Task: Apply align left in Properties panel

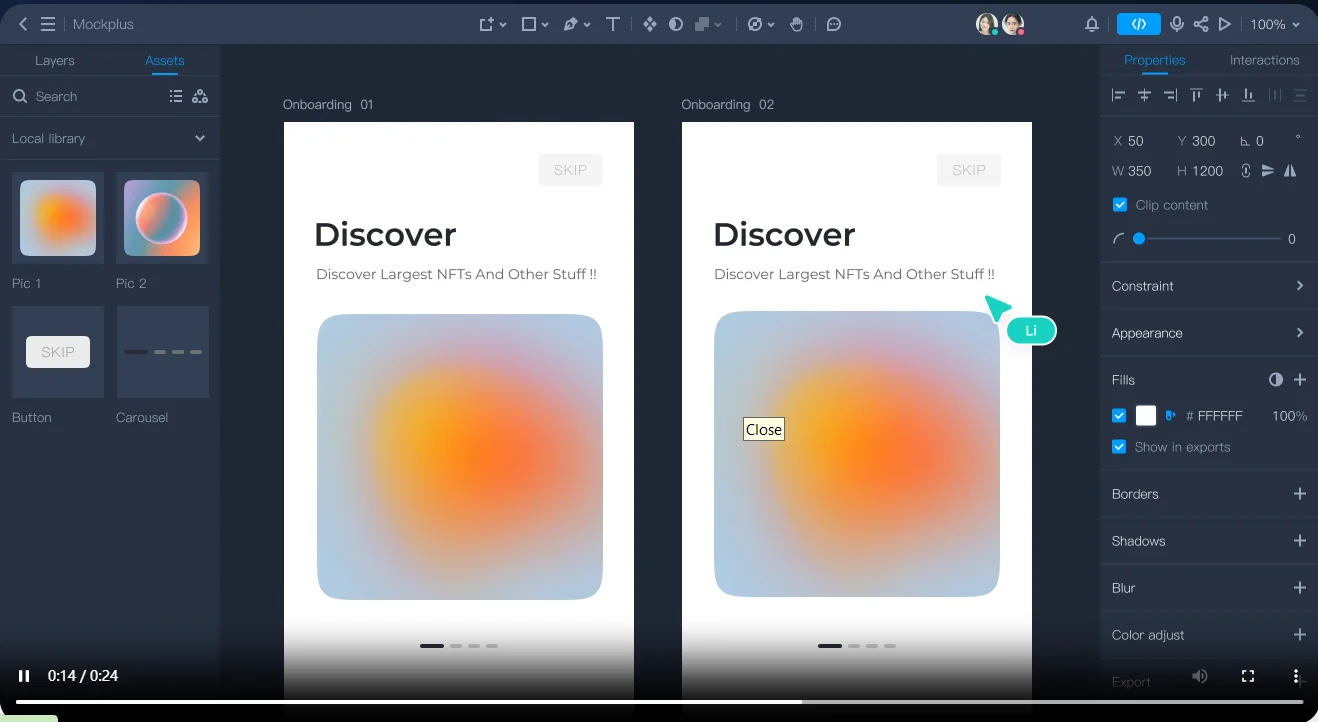Action: click(1118, 94)
